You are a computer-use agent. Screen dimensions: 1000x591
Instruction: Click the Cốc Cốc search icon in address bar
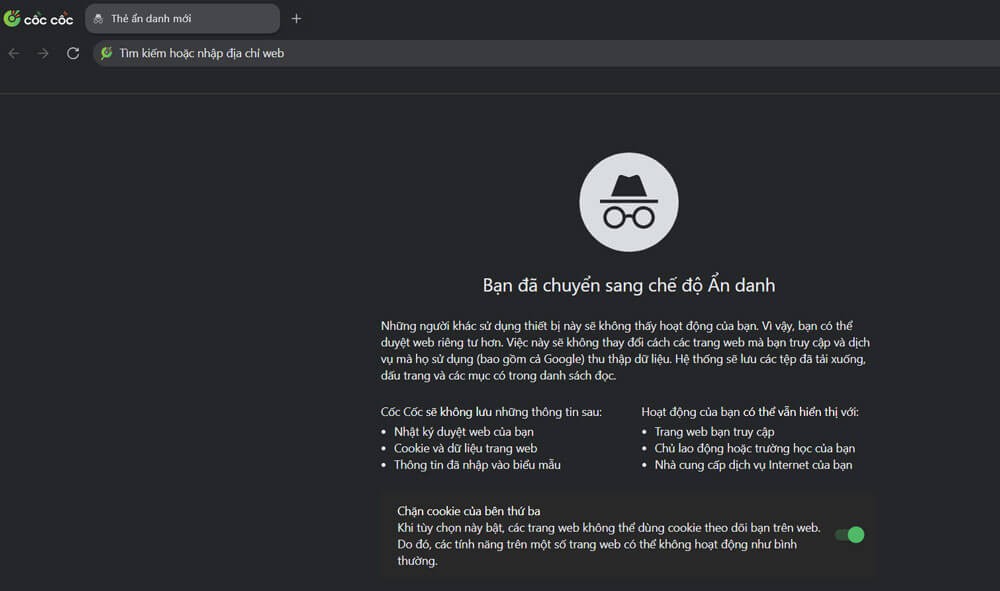(x=106, y=53)
